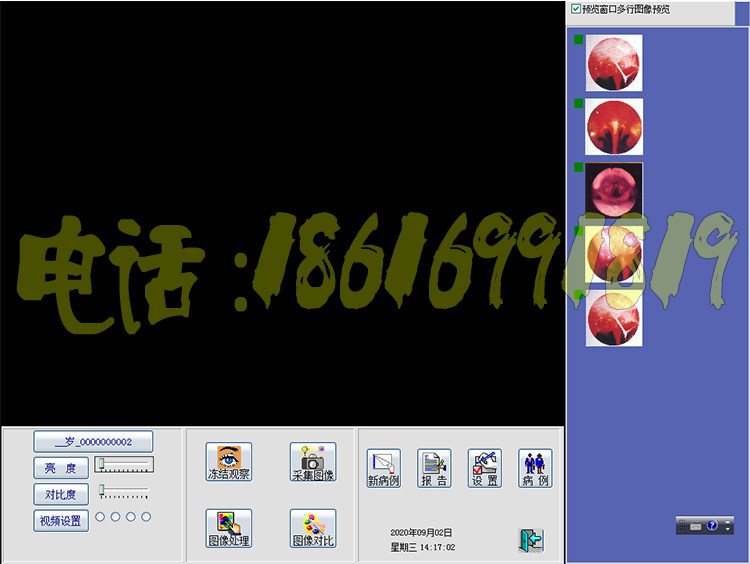Select the third radio button beside 视频设置
Viewport: 750px width, 564px height.
[131, 517]
